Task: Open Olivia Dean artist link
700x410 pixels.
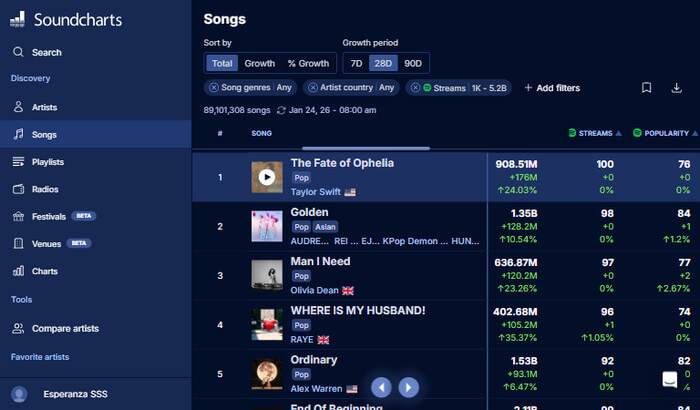Action: tap(315, 290)
